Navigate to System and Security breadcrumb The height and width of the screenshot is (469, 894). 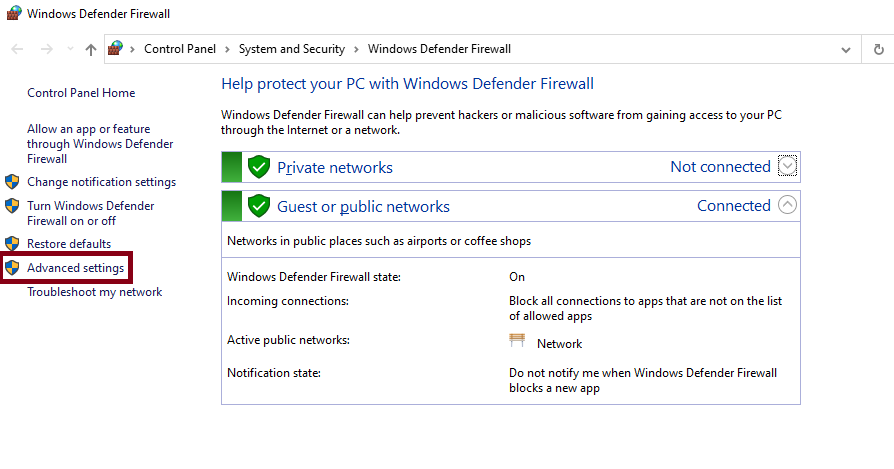click(292, 49)
